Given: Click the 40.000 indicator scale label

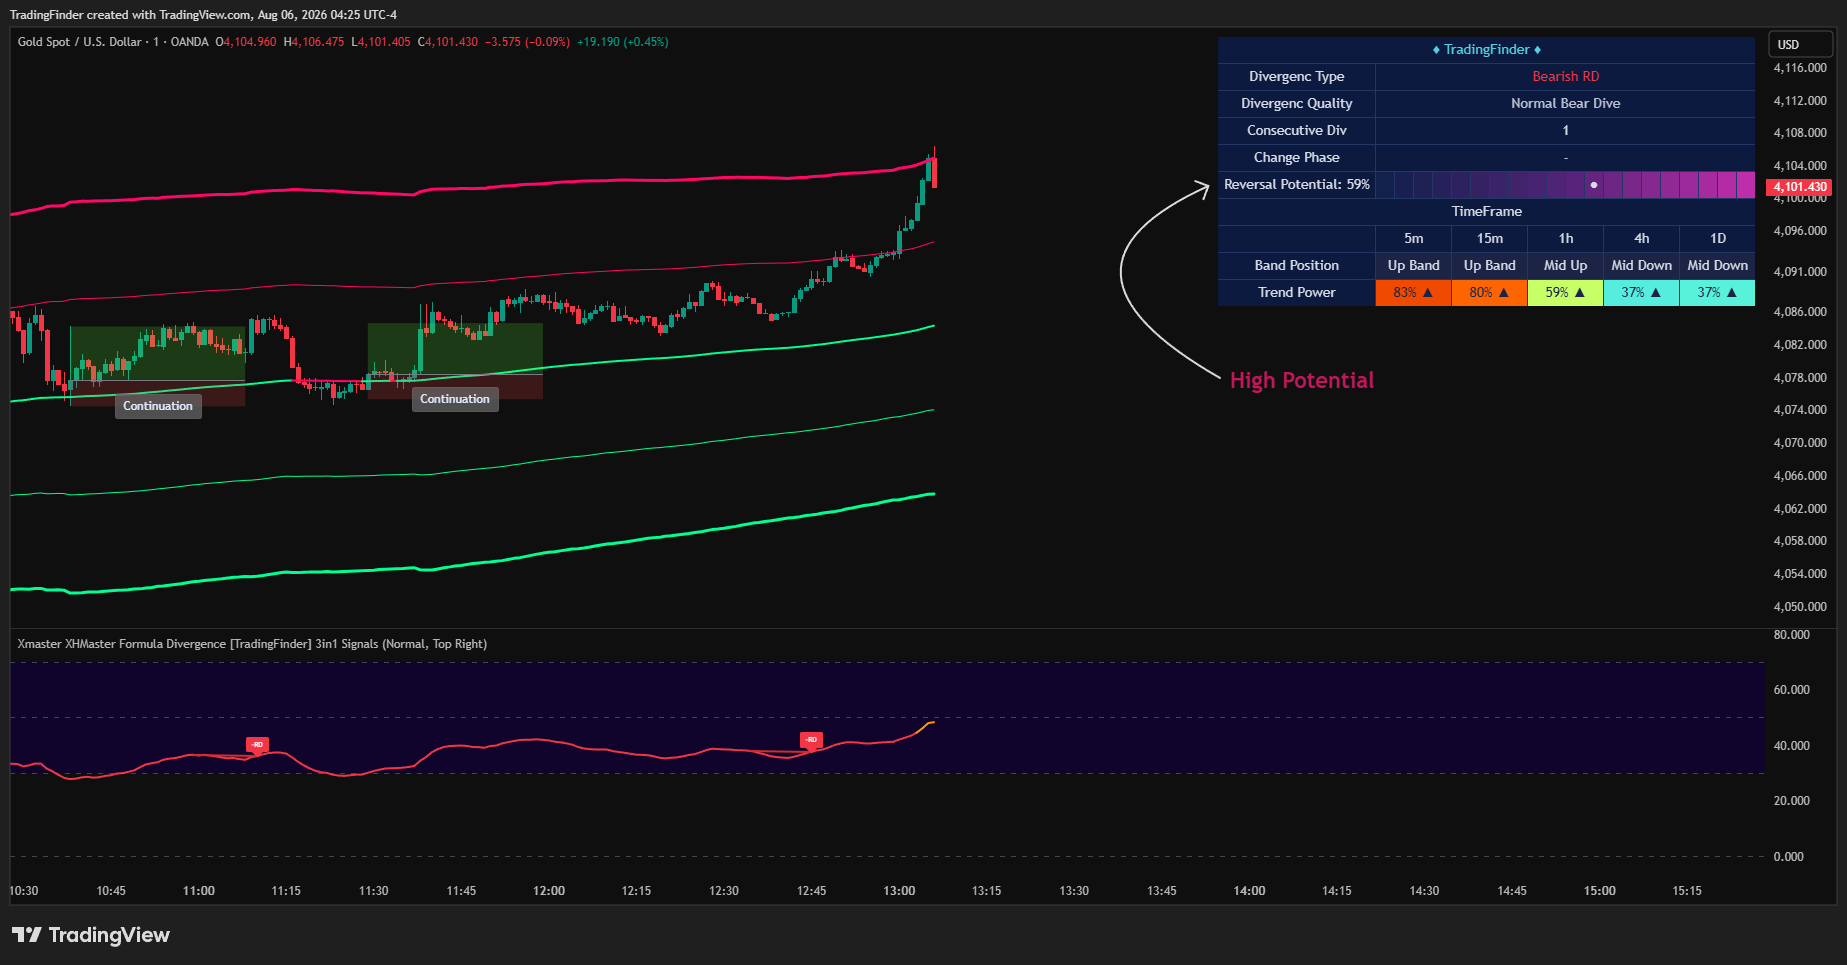Looking at the screenshot, I should [x=1791, y=746].
